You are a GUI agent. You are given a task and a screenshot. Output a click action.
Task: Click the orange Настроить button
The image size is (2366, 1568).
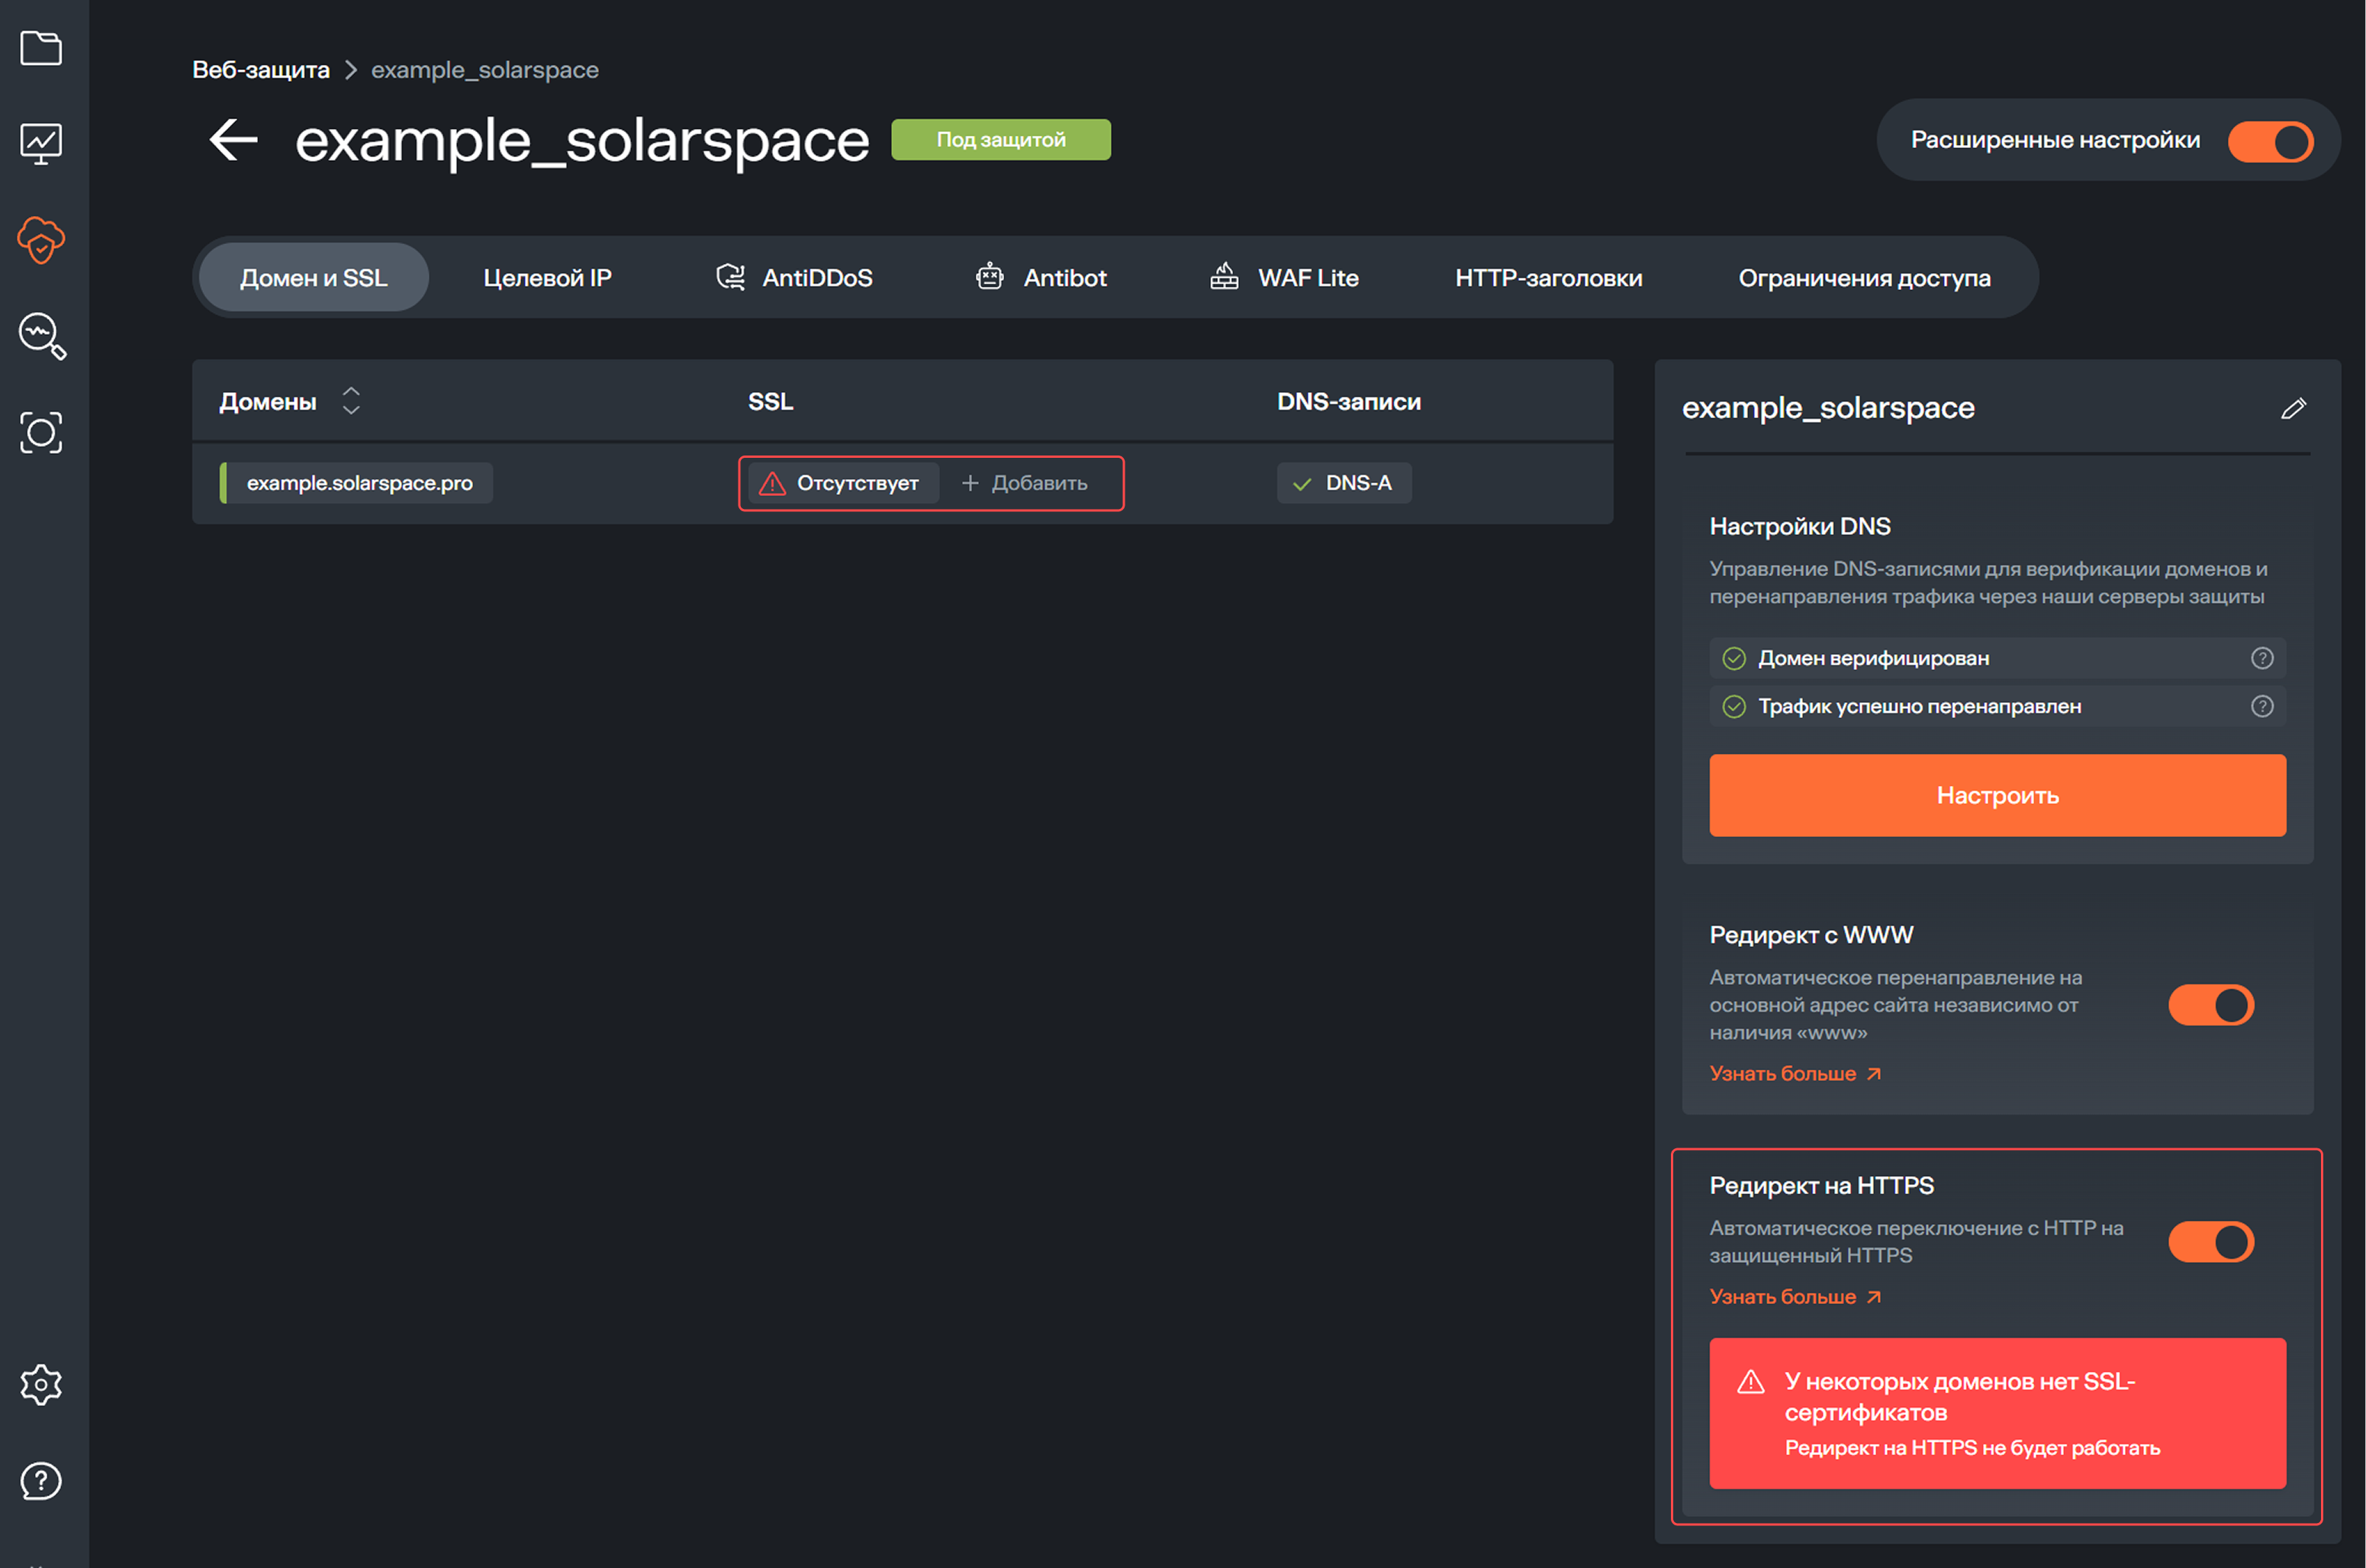pyautogui.click(x=1996, y=795)
